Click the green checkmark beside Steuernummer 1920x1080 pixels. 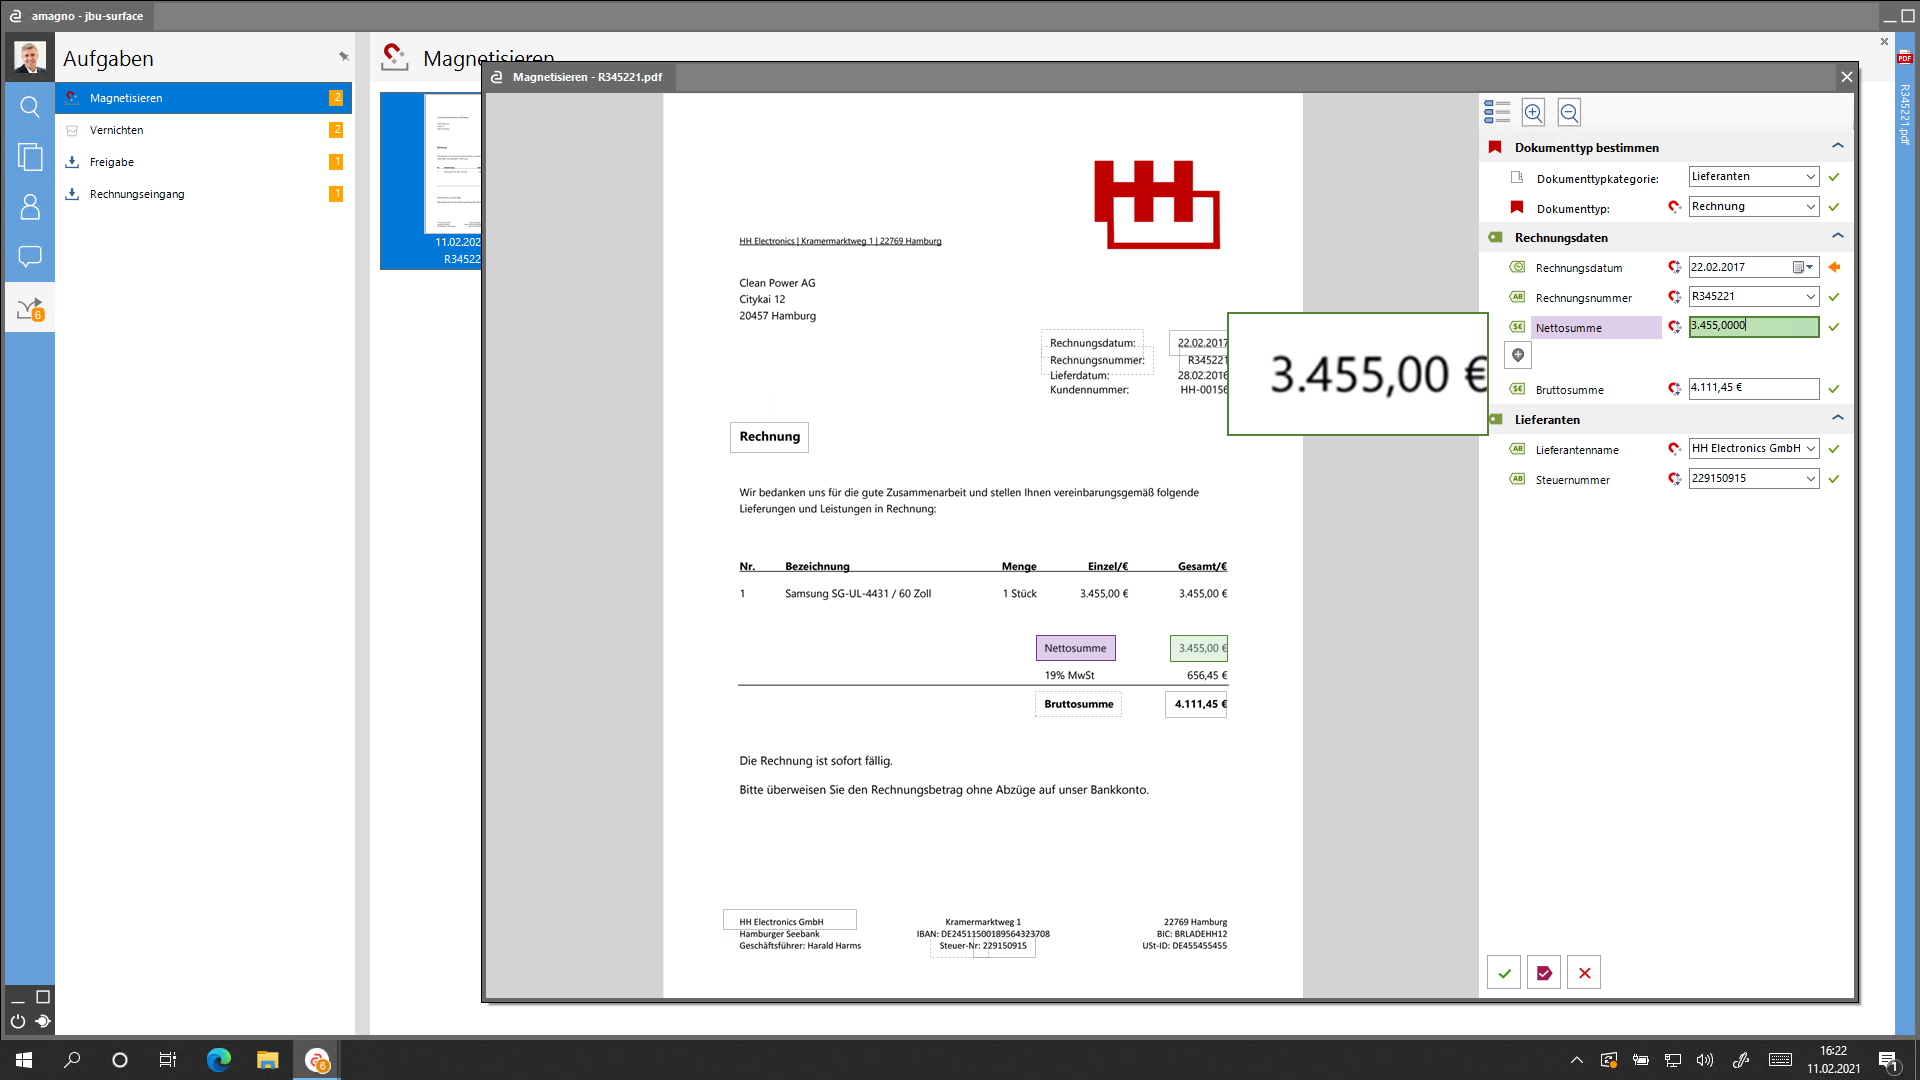coord(1834,479)
